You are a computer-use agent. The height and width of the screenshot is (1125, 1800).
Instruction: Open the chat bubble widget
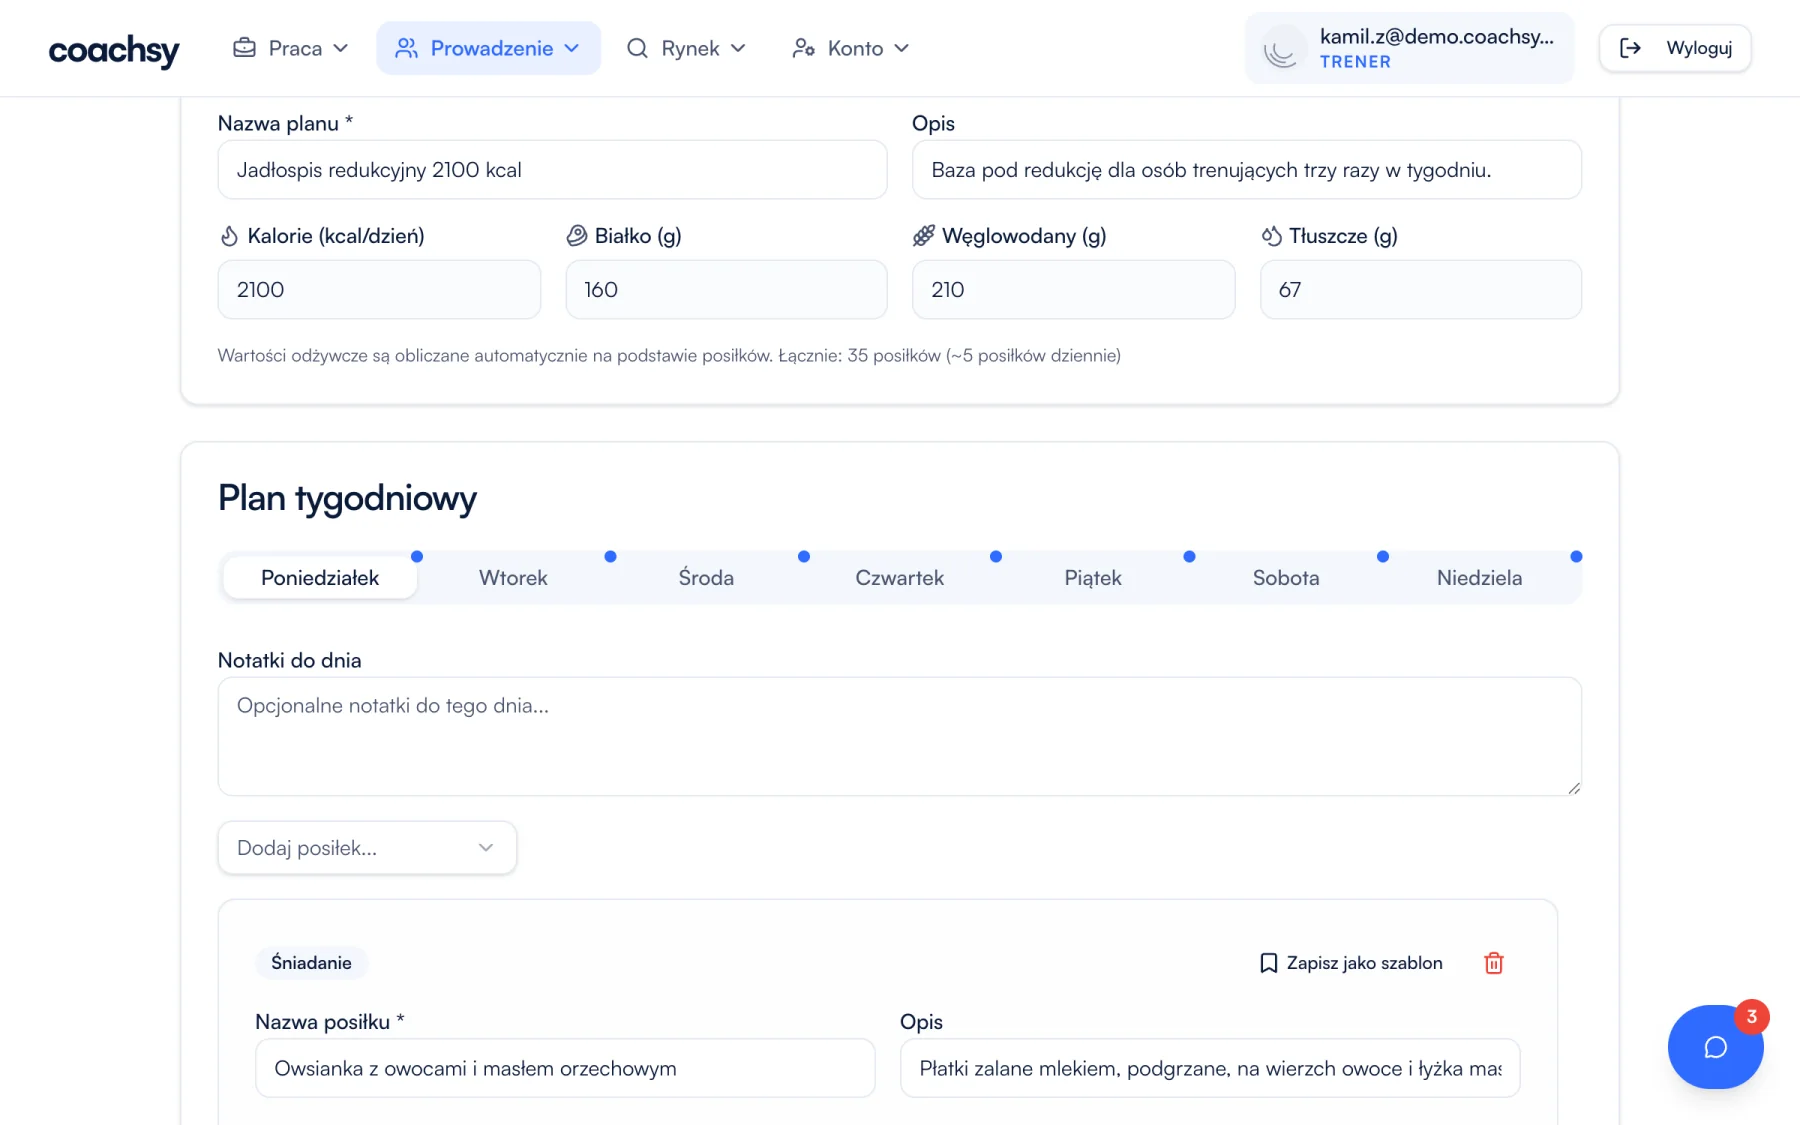1716,1047
